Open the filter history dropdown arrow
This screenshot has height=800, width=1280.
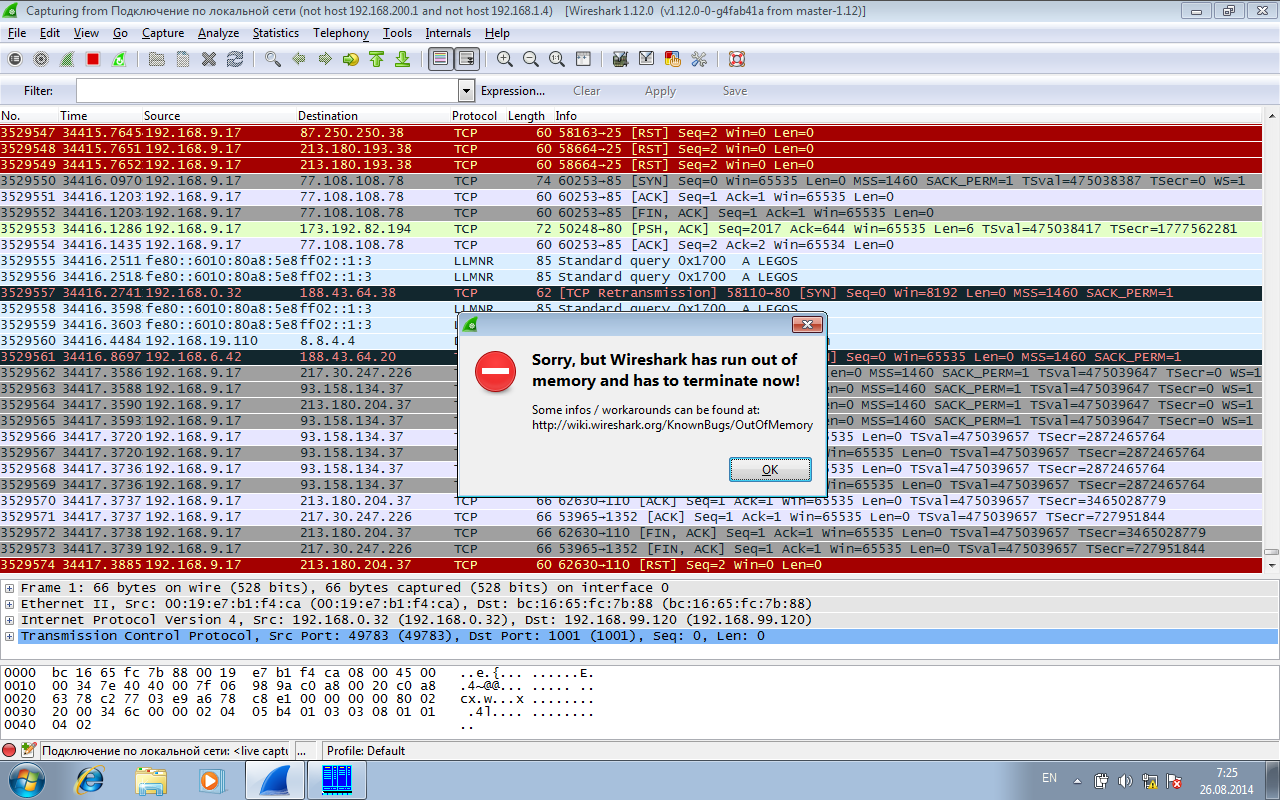[x=466, y=91]
